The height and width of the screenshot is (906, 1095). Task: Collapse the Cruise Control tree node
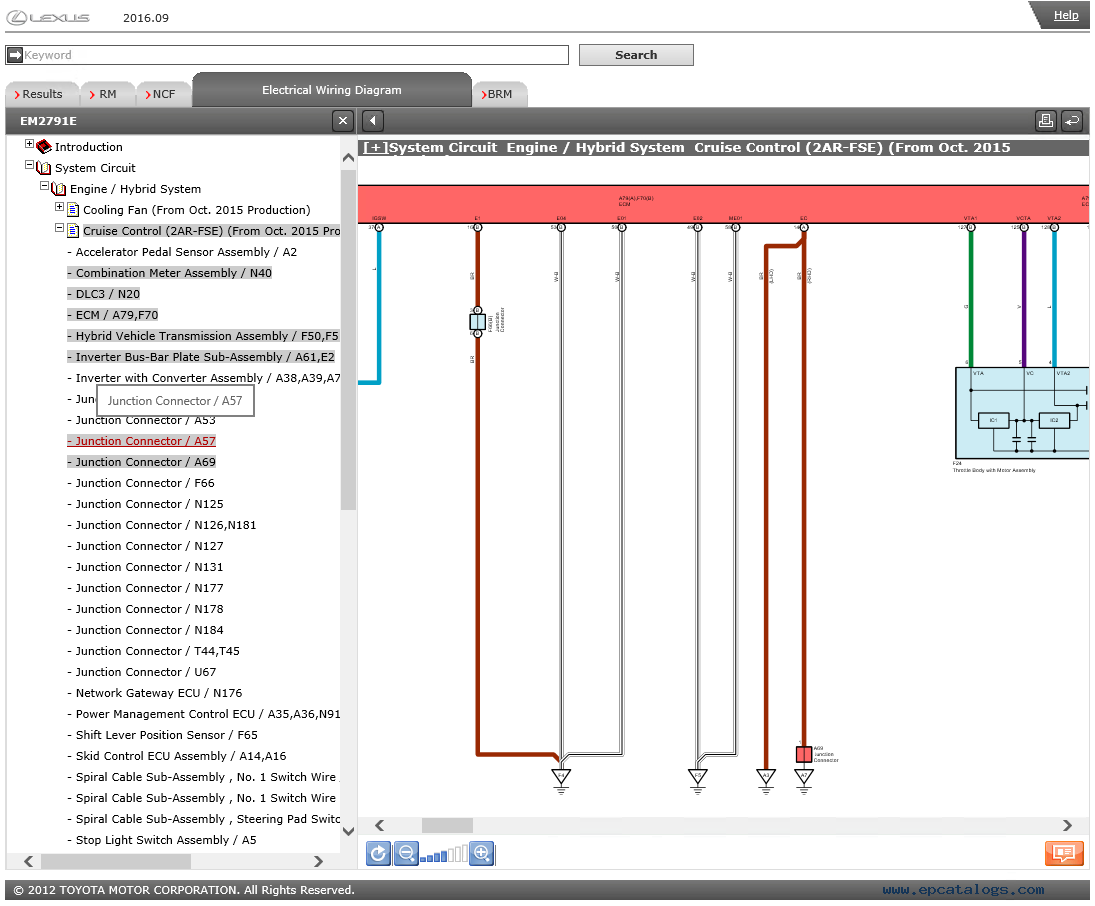tap(59, 228)
